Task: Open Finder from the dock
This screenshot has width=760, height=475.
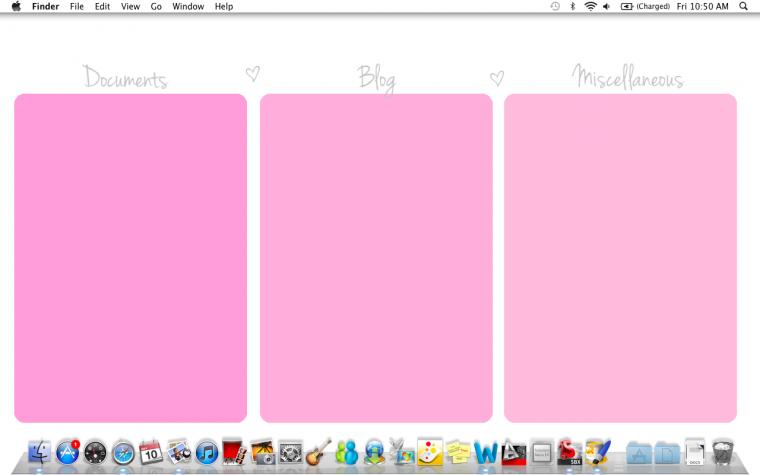Action: 40,452
